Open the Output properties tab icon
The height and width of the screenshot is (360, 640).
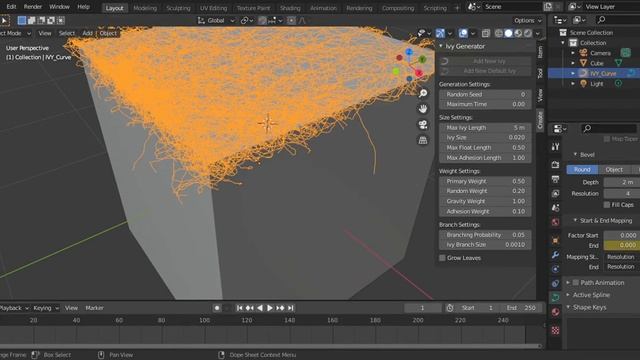coord(555,179)
